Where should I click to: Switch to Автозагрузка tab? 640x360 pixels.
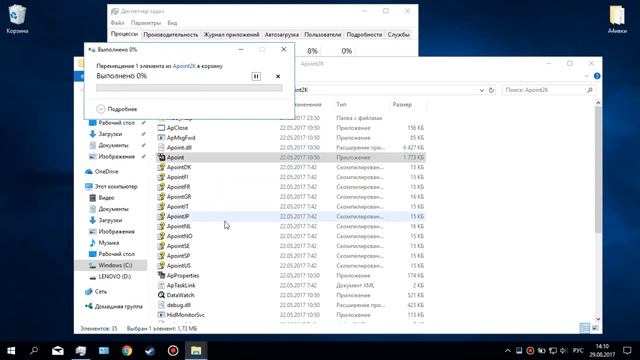[x=282, y=35]
